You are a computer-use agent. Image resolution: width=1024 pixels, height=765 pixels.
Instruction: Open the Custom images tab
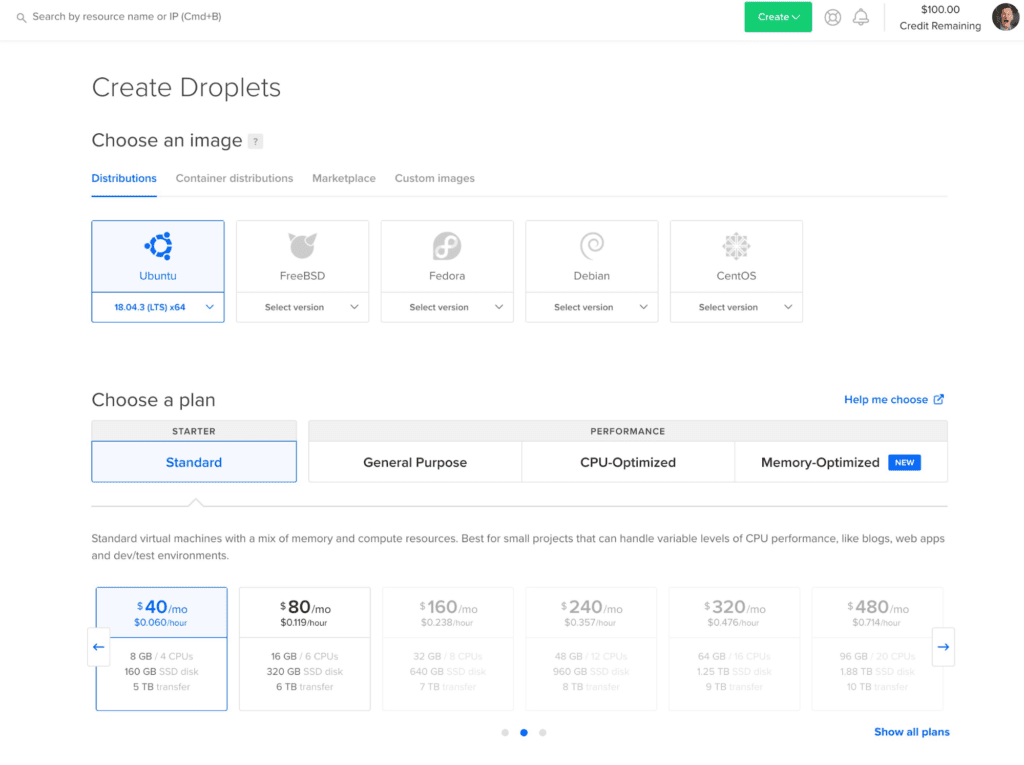[x=434, y=178]
